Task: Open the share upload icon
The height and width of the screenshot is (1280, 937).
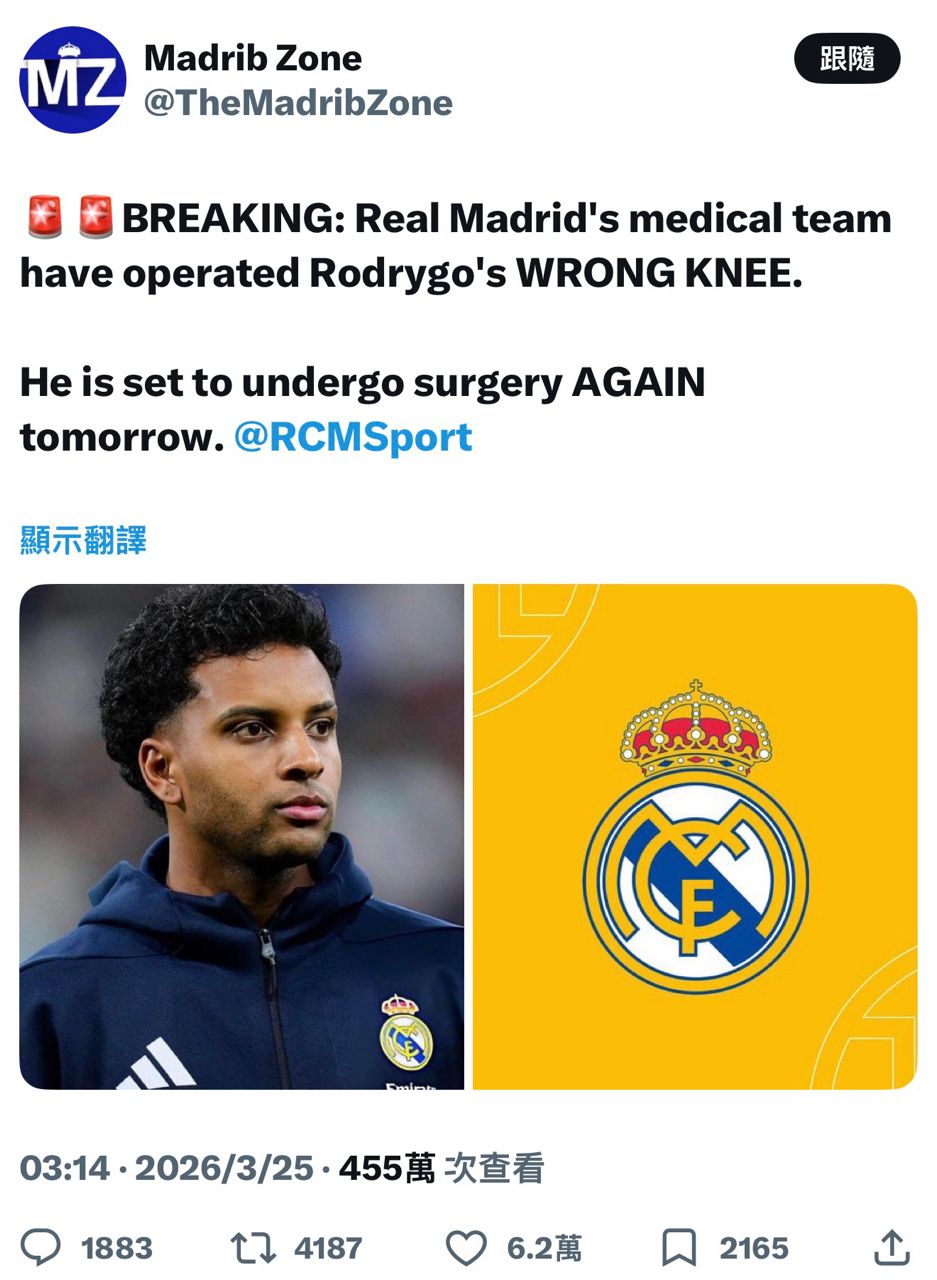Action: click(892, 1247)
